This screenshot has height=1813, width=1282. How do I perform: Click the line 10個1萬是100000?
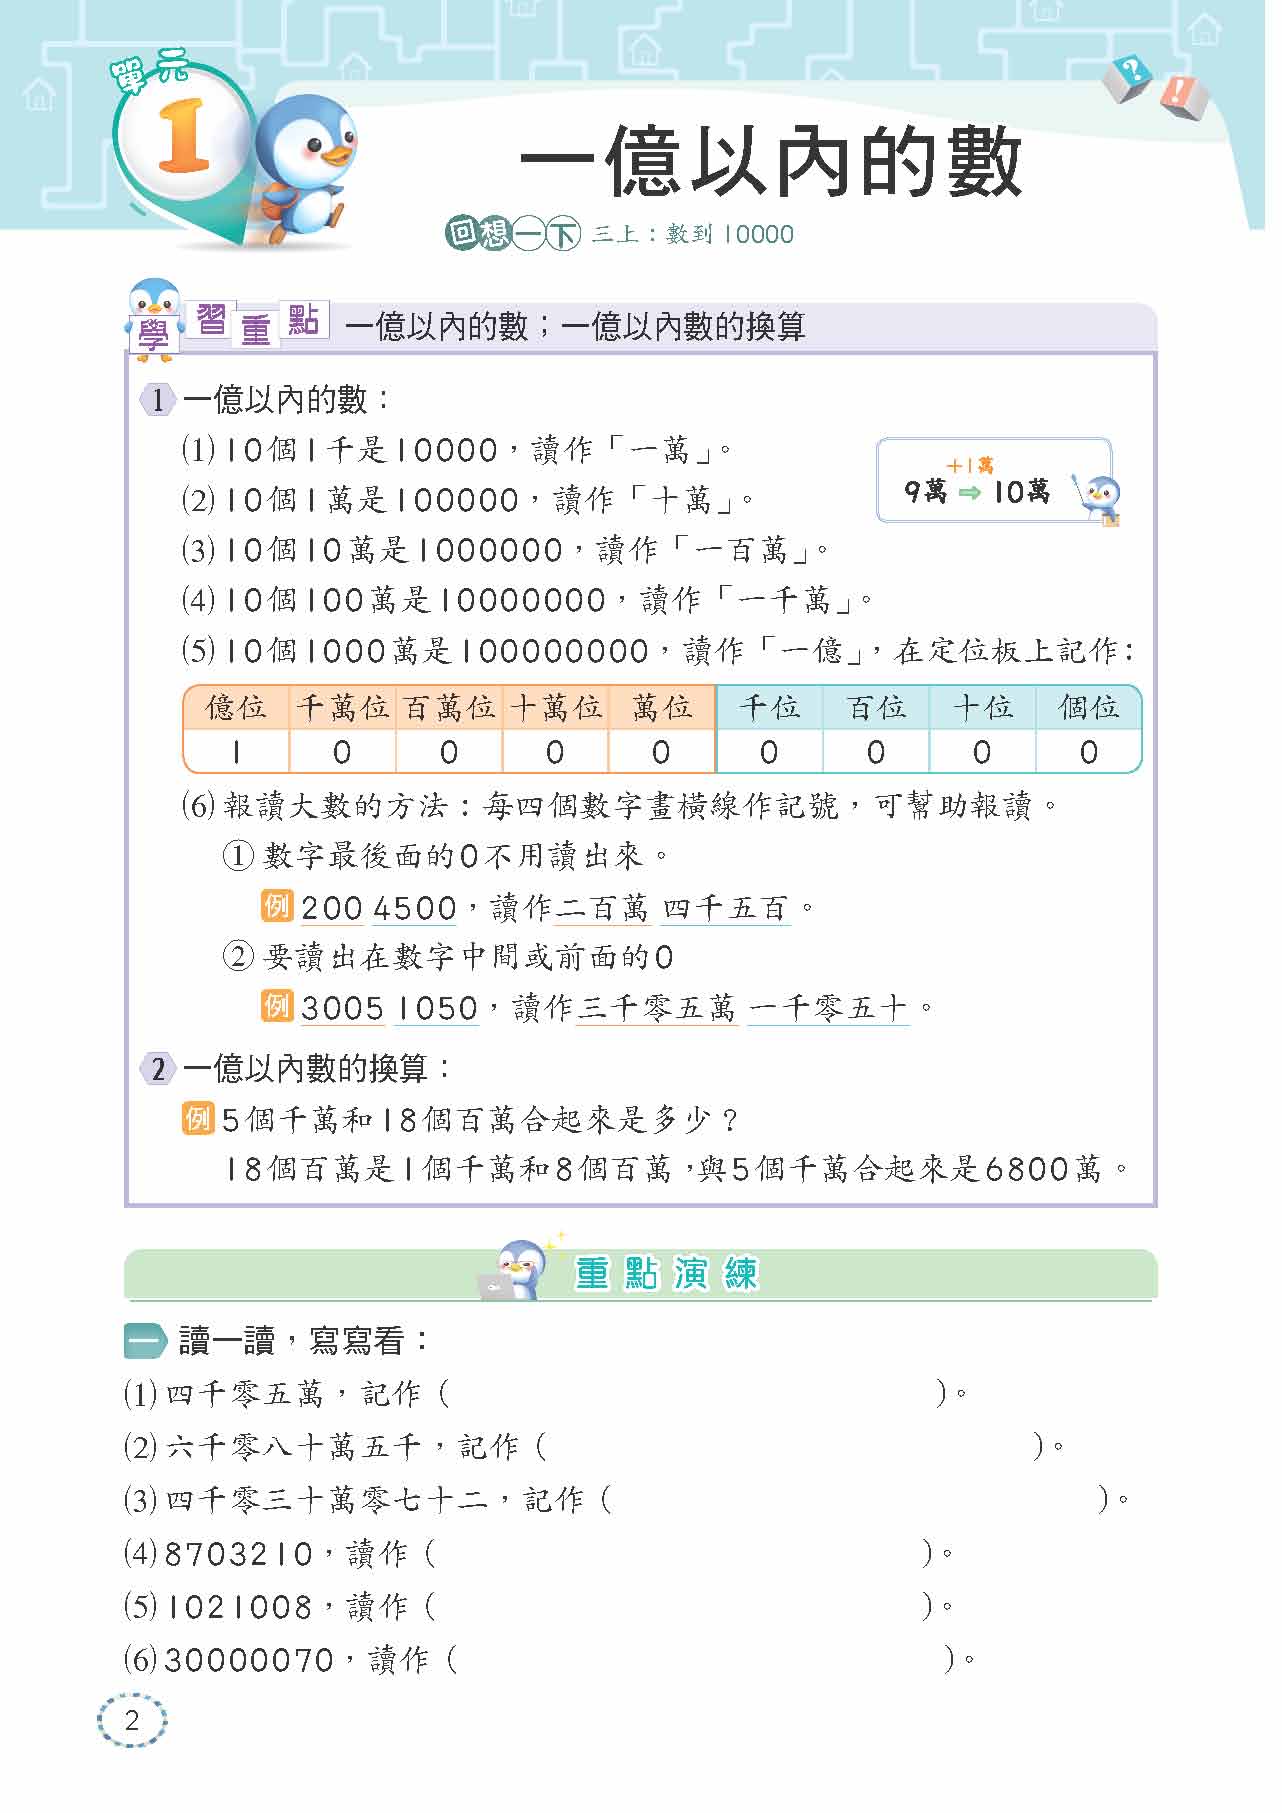(467, 500)
